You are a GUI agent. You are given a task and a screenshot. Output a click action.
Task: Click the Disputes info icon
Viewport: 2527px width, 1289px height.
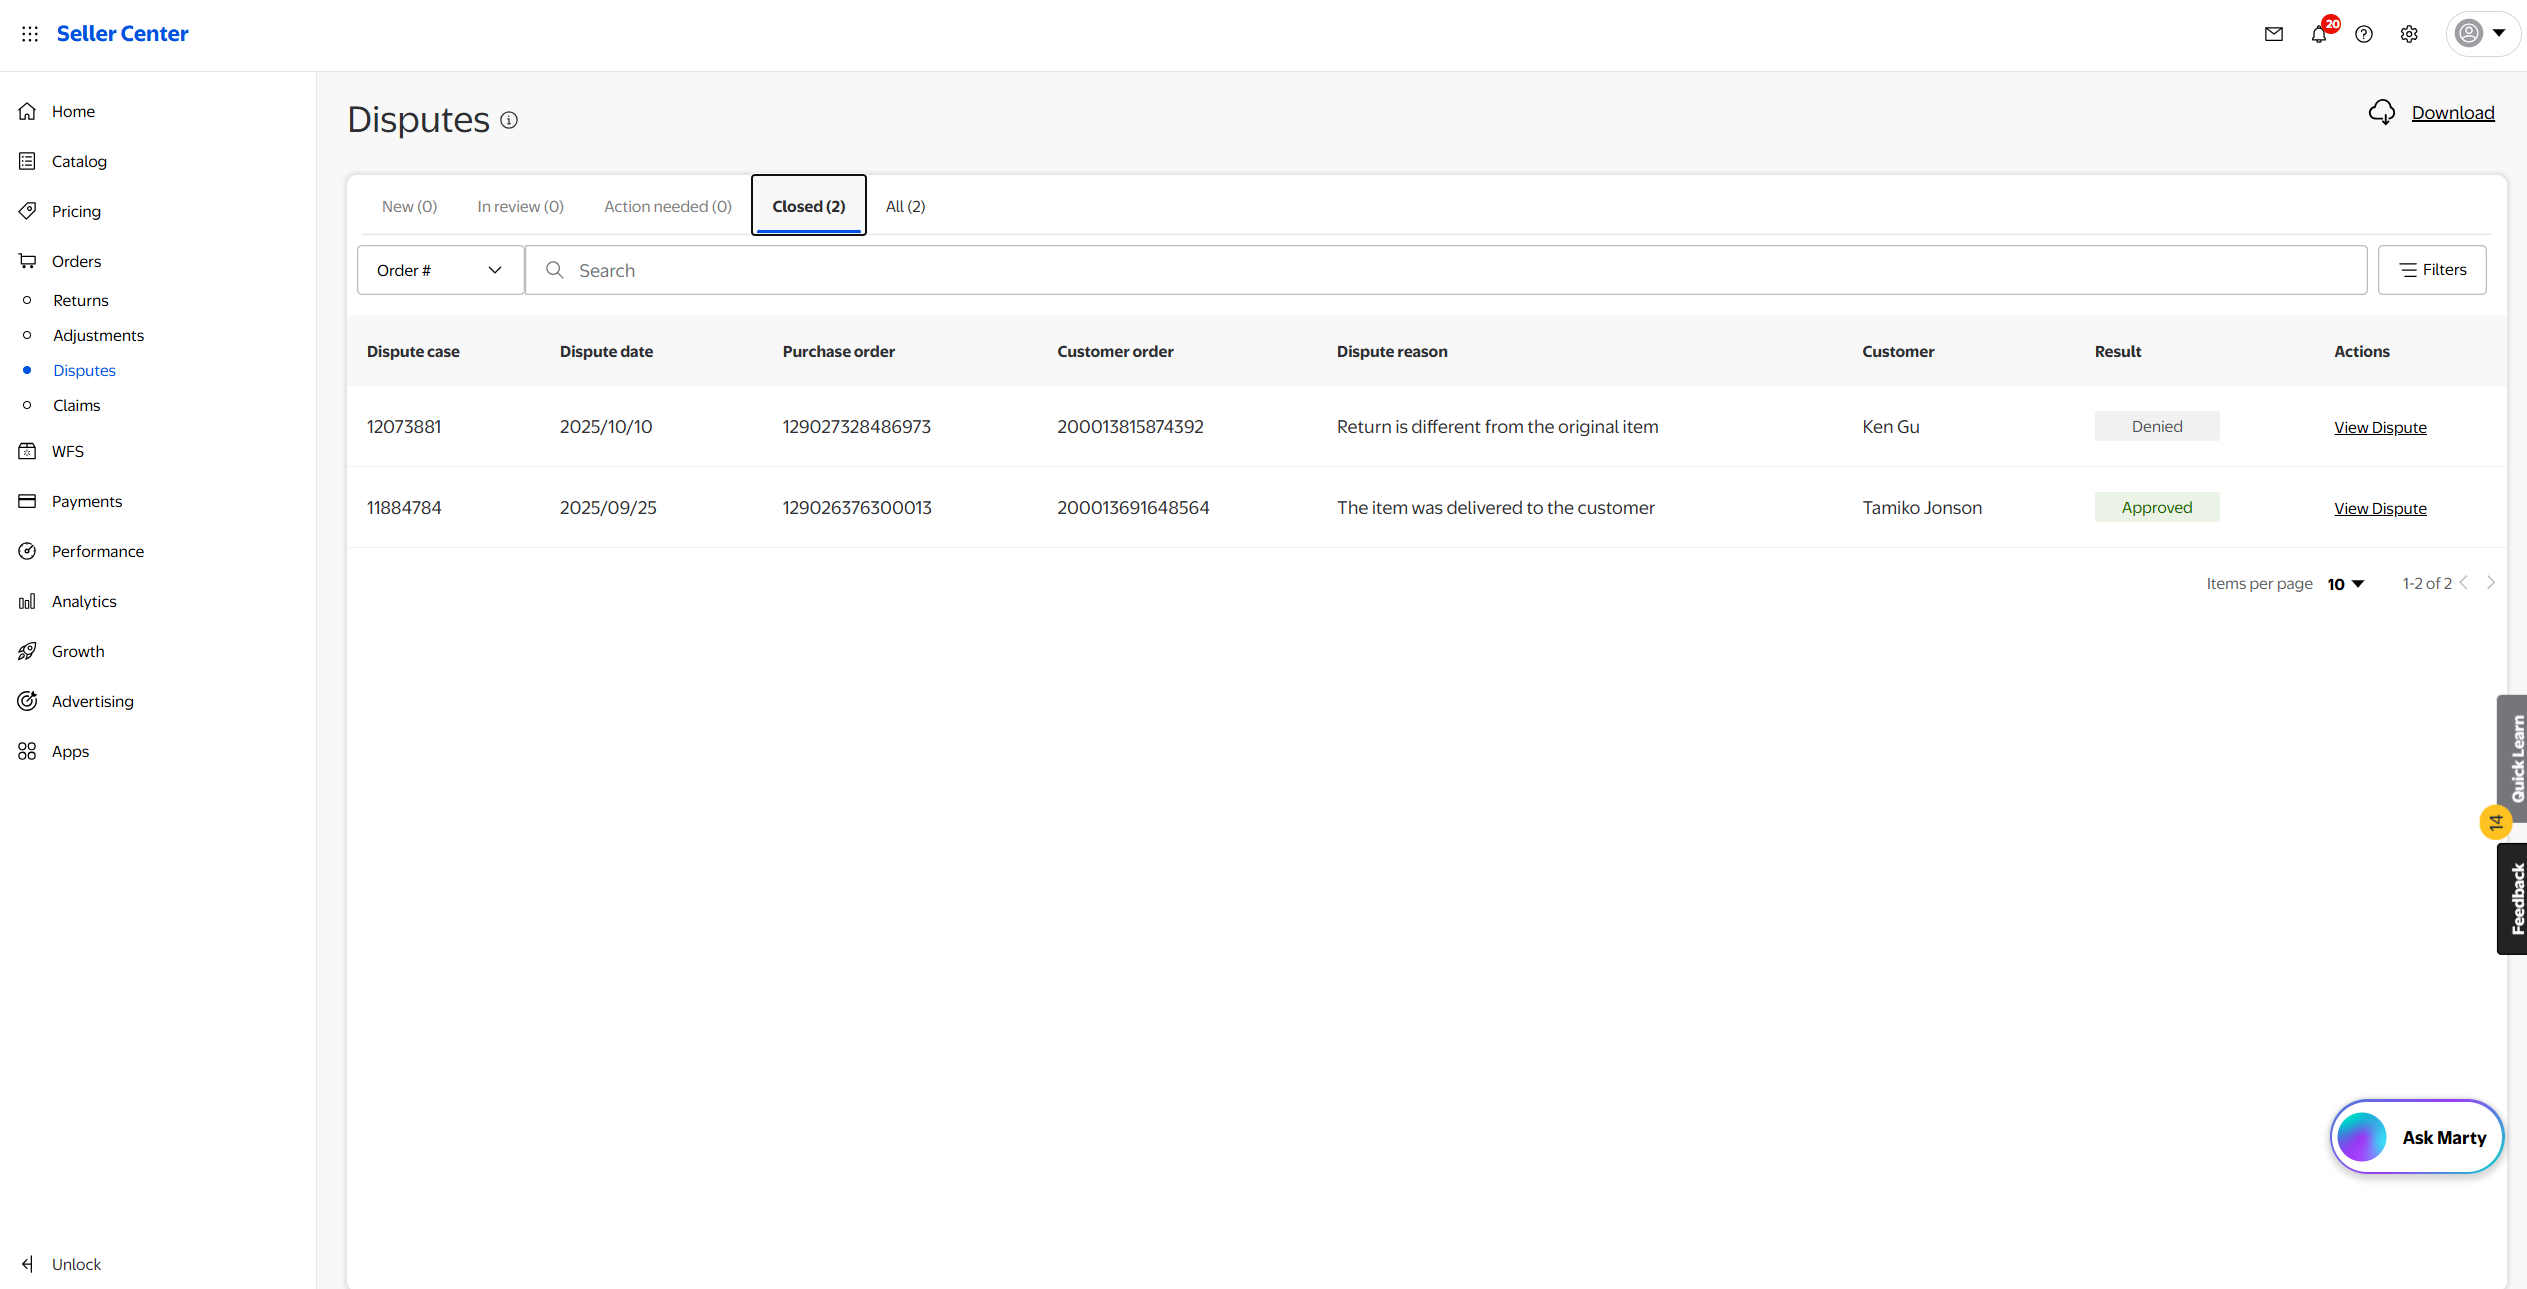(x=509, y=120)
